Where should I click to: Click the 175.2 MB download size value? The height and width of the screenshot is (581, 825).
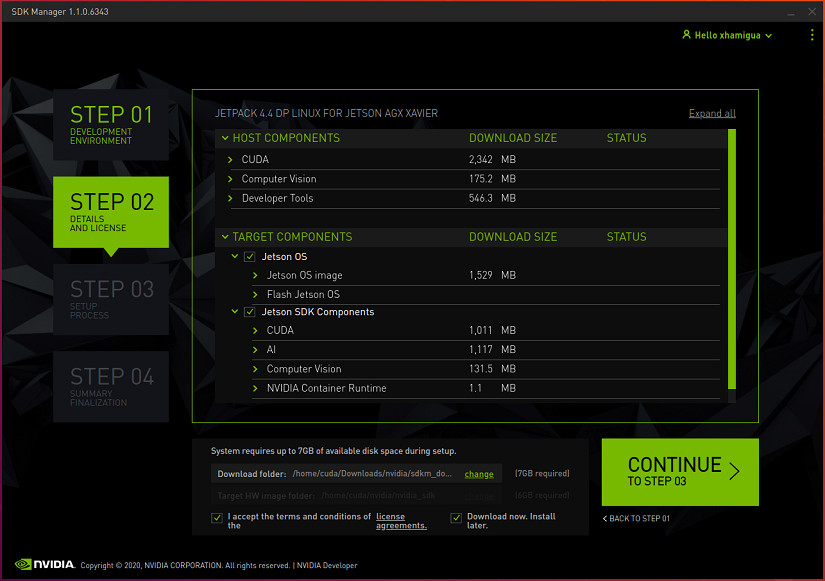[x=492, y=179]
